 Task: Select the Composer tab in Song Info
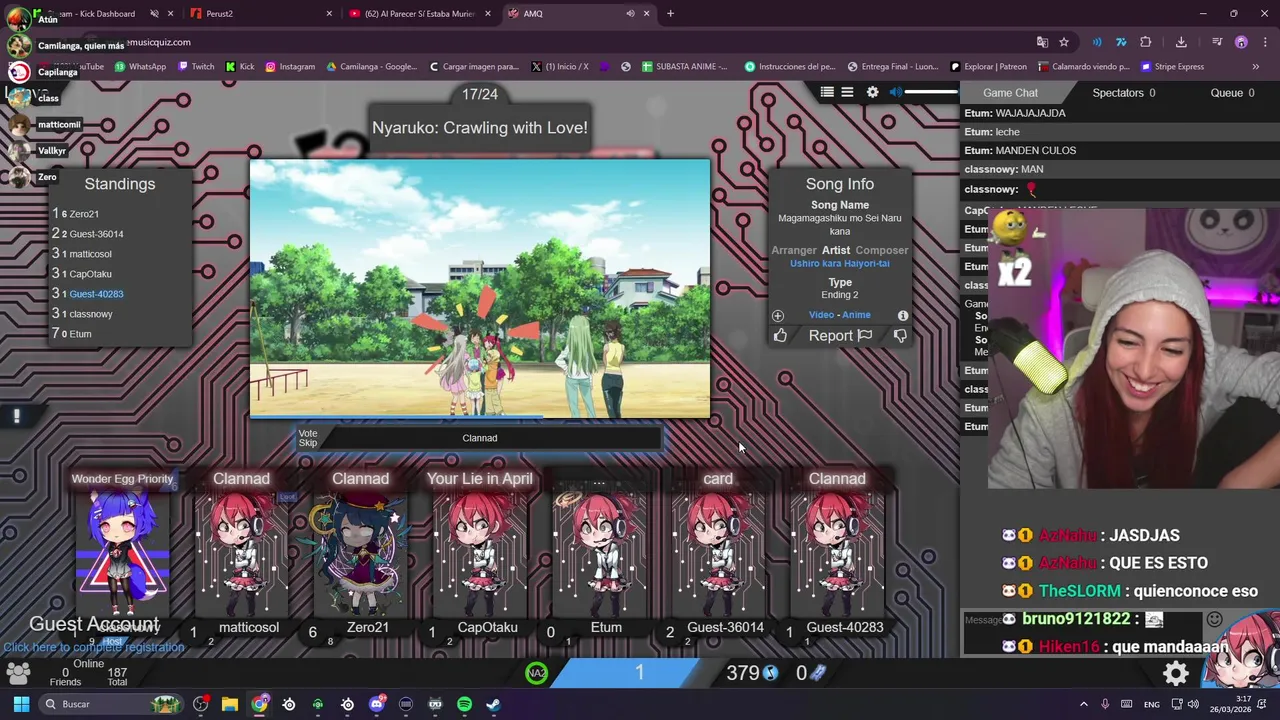click(882, 250)
